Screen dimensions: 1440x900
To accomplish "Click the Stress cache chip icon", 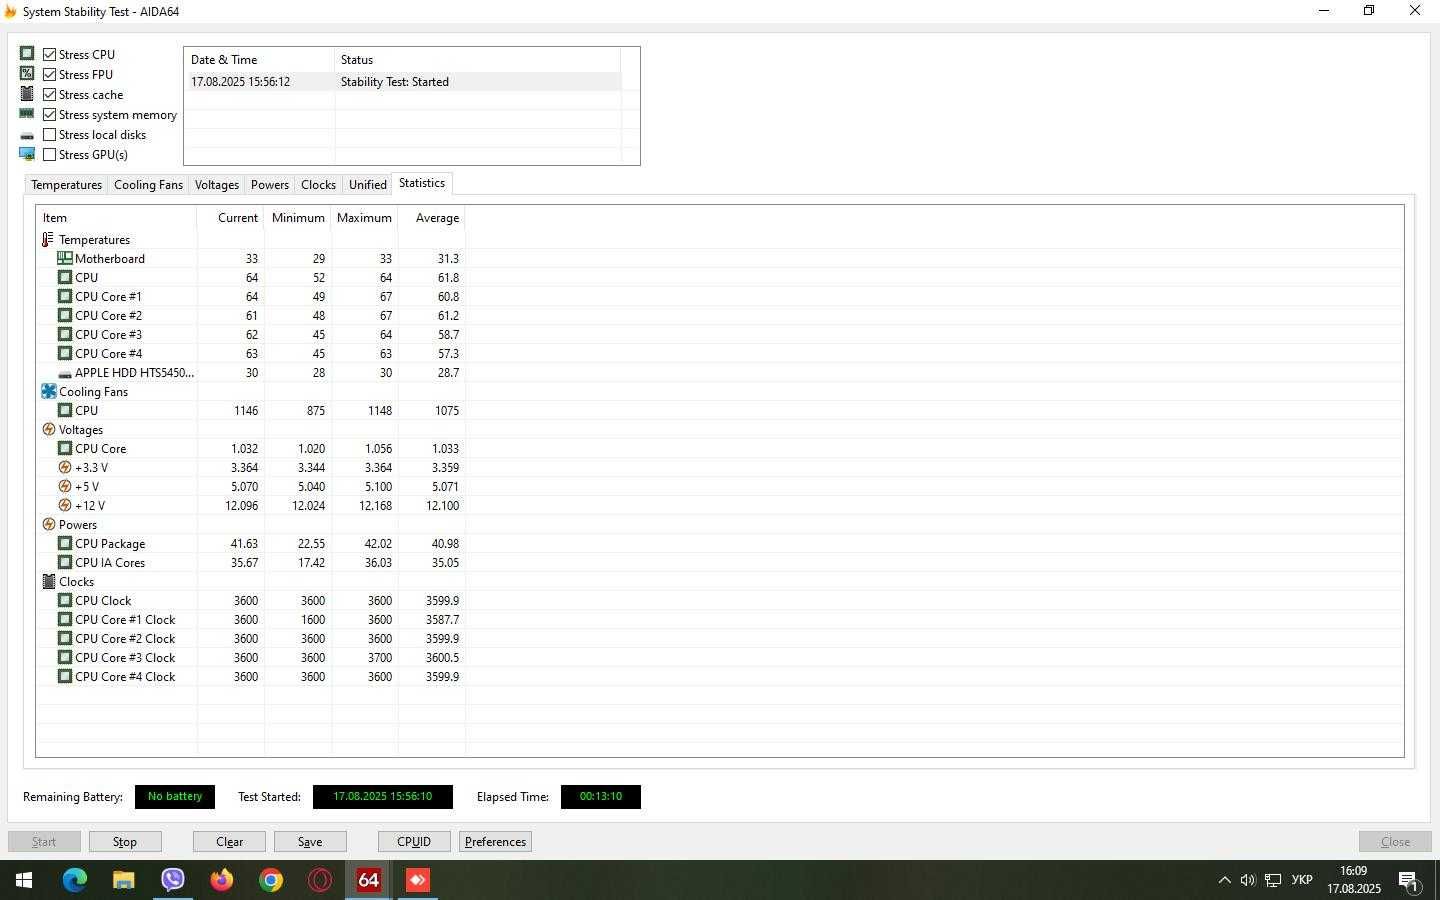I will click(x=27, y=94).
